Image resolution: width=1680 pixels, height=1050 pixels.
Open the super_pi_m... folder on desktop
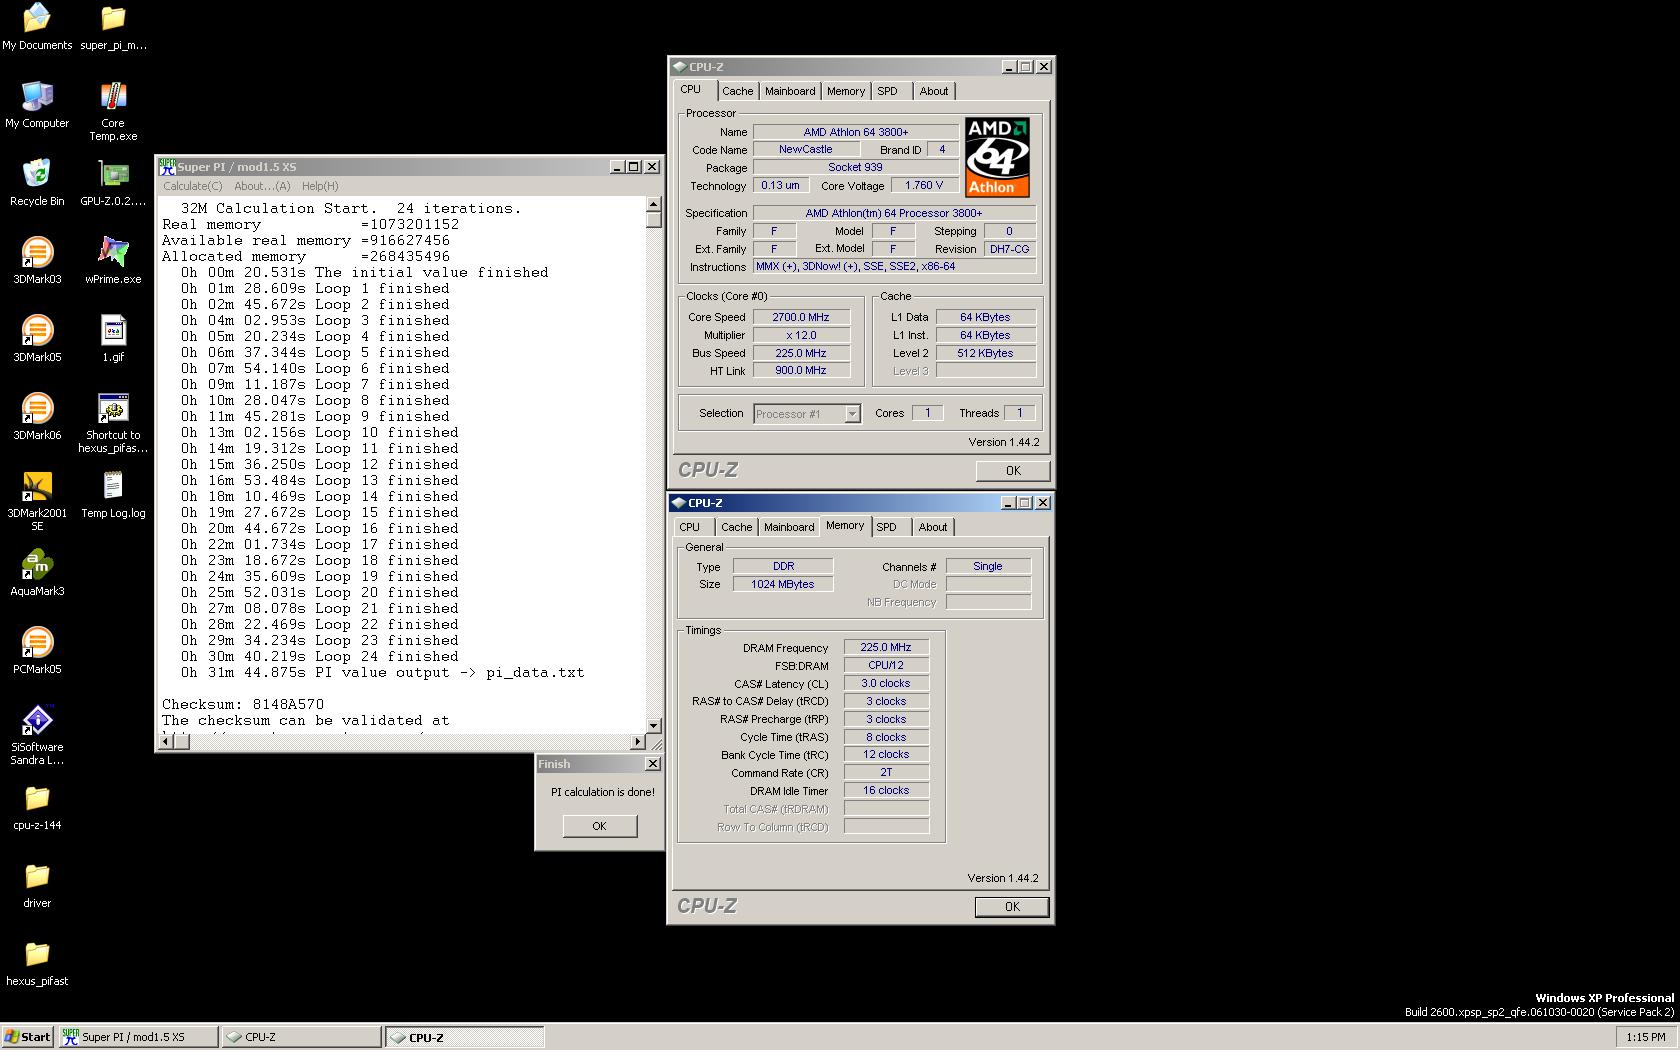point(113,26)
